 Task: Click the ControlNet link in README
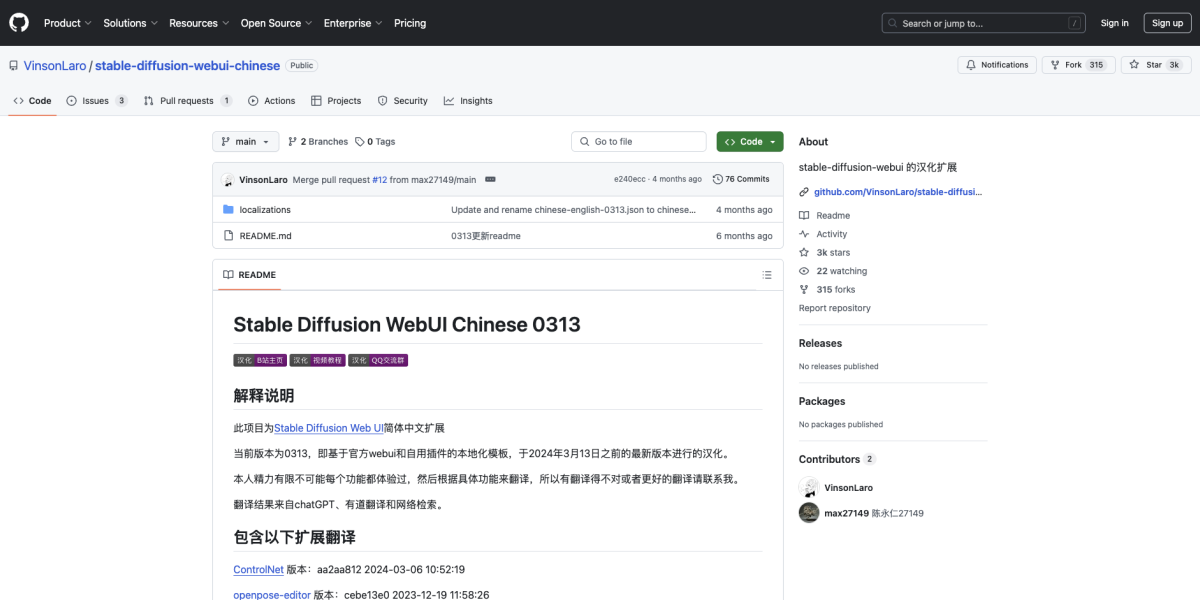coord(258,568)
